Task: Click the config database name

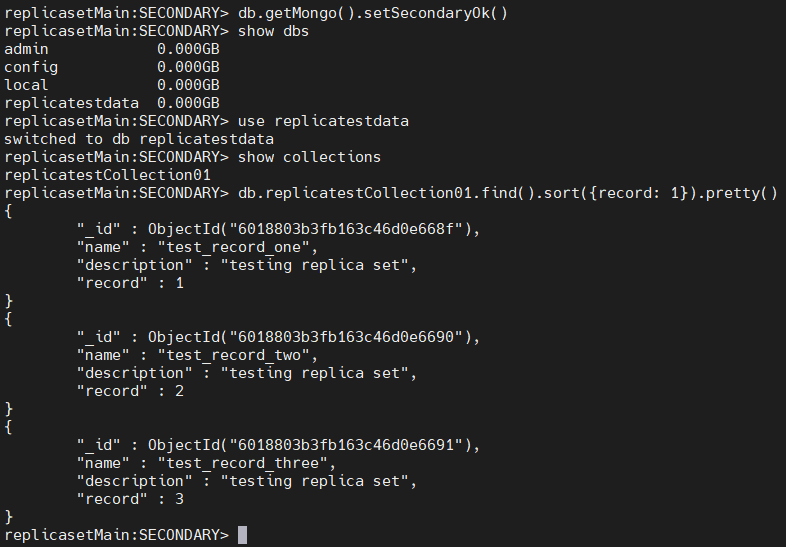Action: pos(31,67)
